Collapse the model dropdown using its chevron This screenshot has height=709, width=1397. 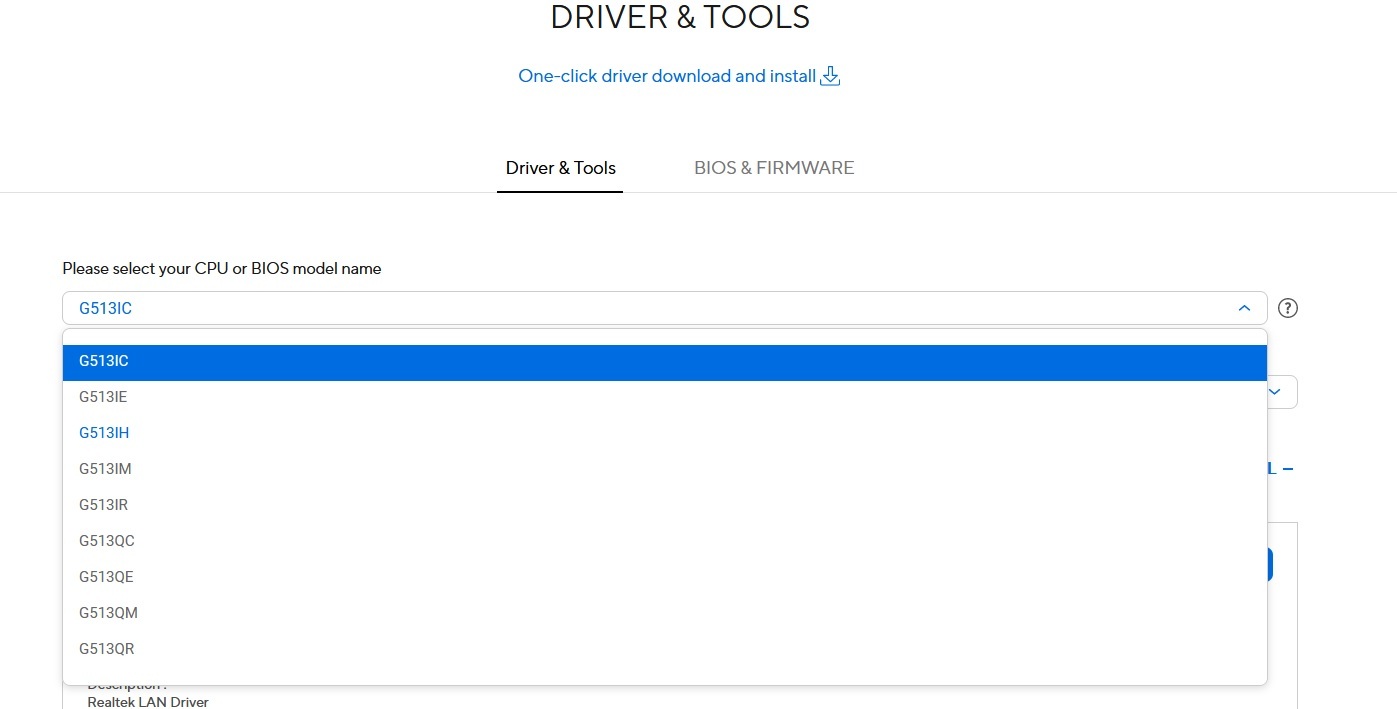(x=1244, y=308)
